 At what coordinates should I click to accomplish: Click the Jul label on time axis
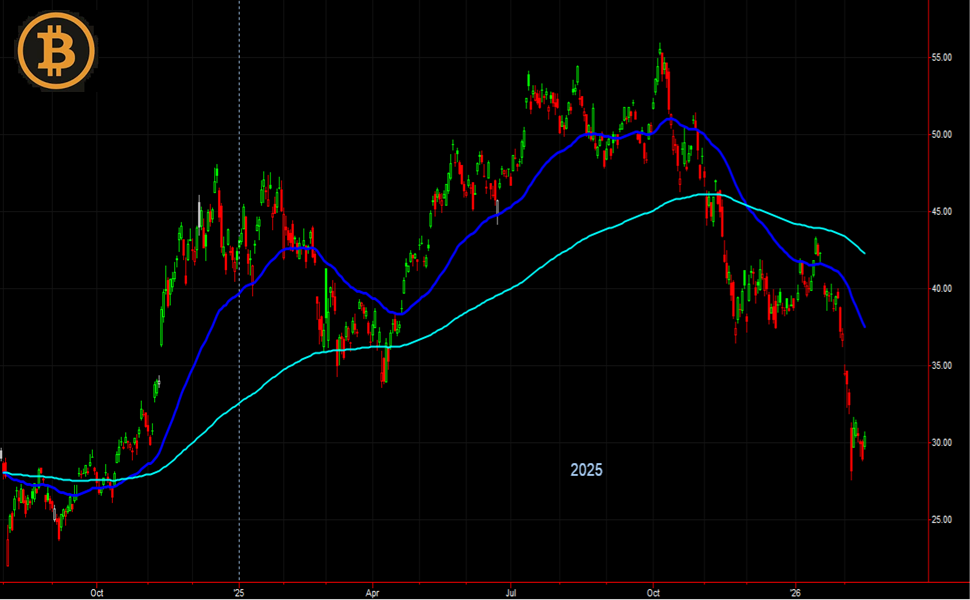pos(511,591)
